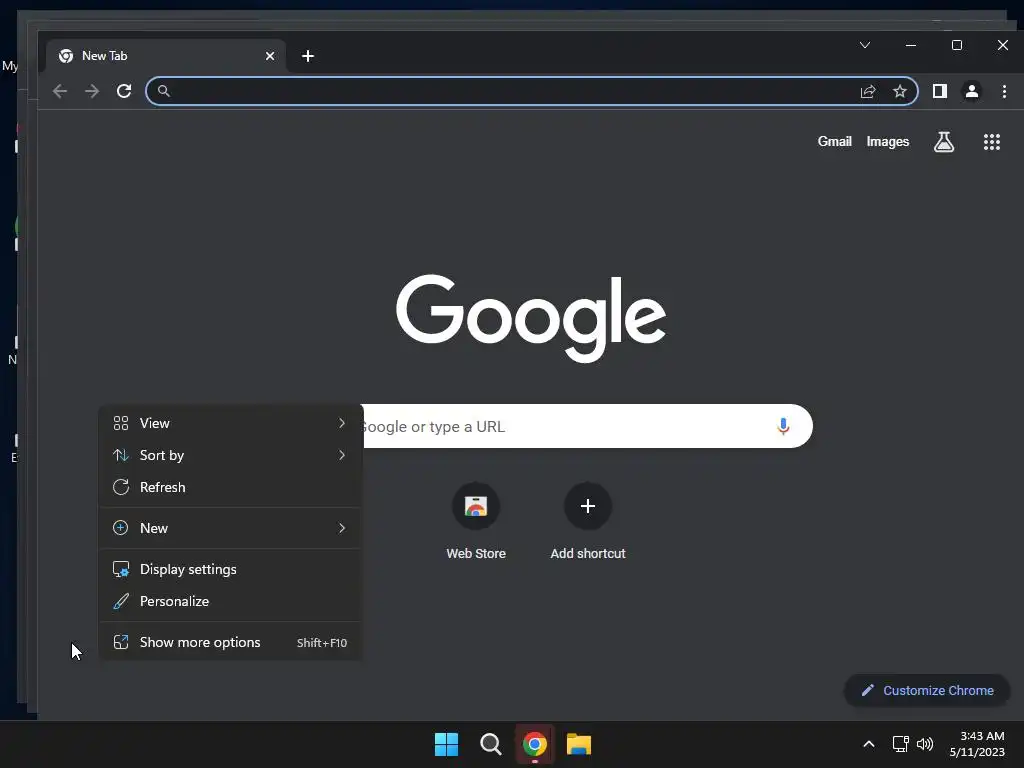Image resolution: width=1024 pixels, height=768 pixels.
Task: Open the Web Store shortcut
Action: click(476, 522)
